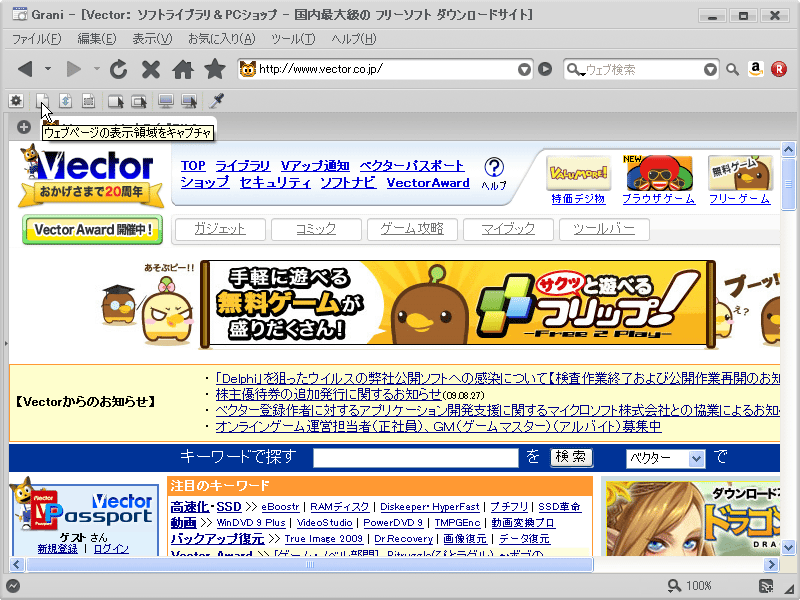This screenshot has height=600, width=800.
Task: Open the search engine selector magnifier
Action: (x=575, y=69)
